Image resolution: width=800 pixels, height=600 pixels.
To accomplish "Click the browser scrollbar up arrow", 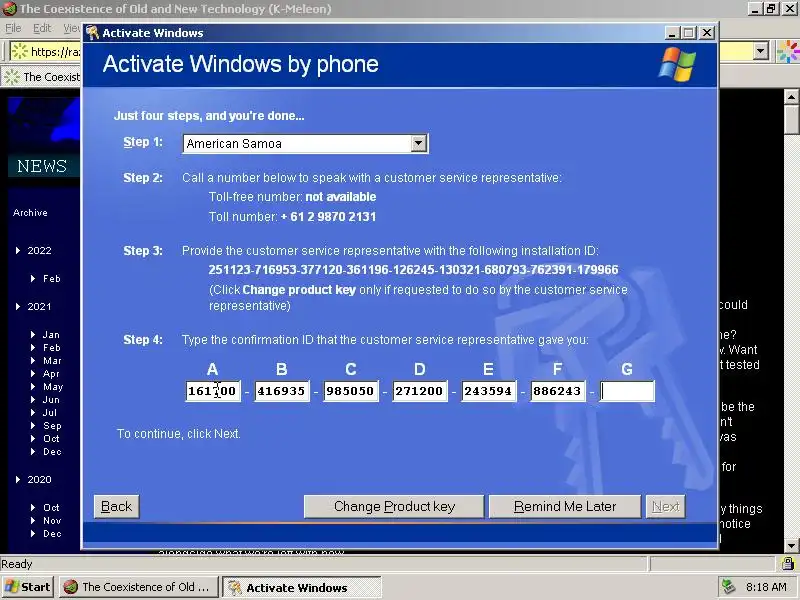I will (x=791, y=96).
